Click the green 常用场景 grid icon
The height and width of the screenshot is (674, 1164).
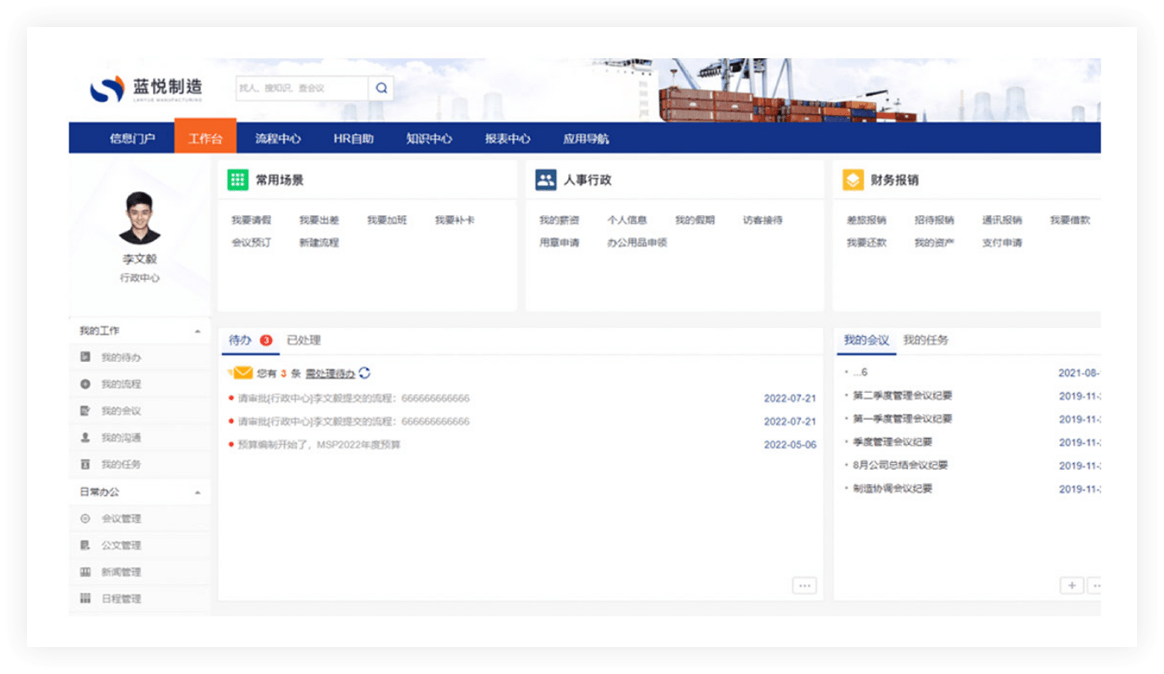tap(237, 180)
